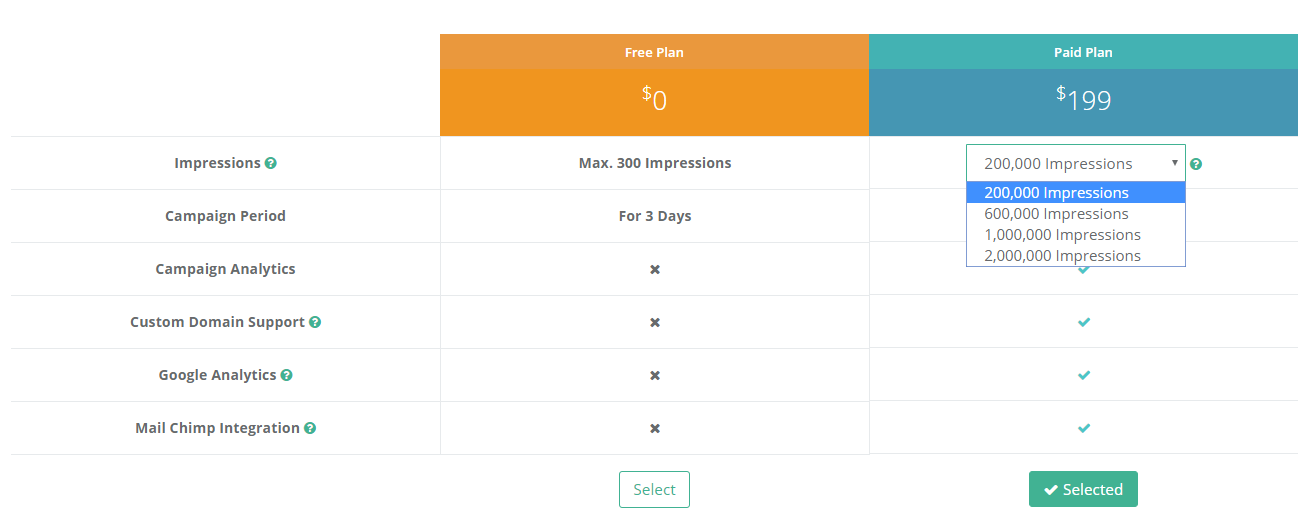The width and height of the screenshot is (1313, 525).
Task: Click the help icon next to Google Analytics
Action: pos(287,375)
